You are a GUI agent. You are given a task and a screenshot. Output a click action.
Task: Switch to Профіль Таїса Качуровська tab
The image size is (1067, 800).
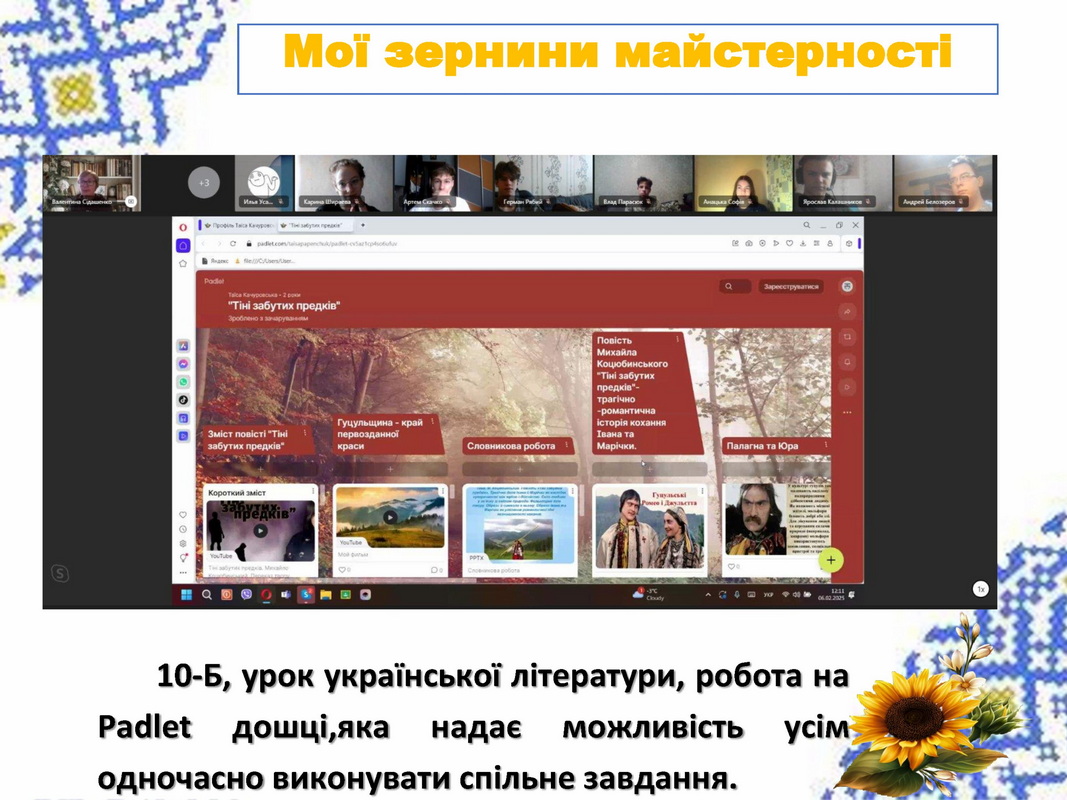pyautogui.click(x=240, y=225)
